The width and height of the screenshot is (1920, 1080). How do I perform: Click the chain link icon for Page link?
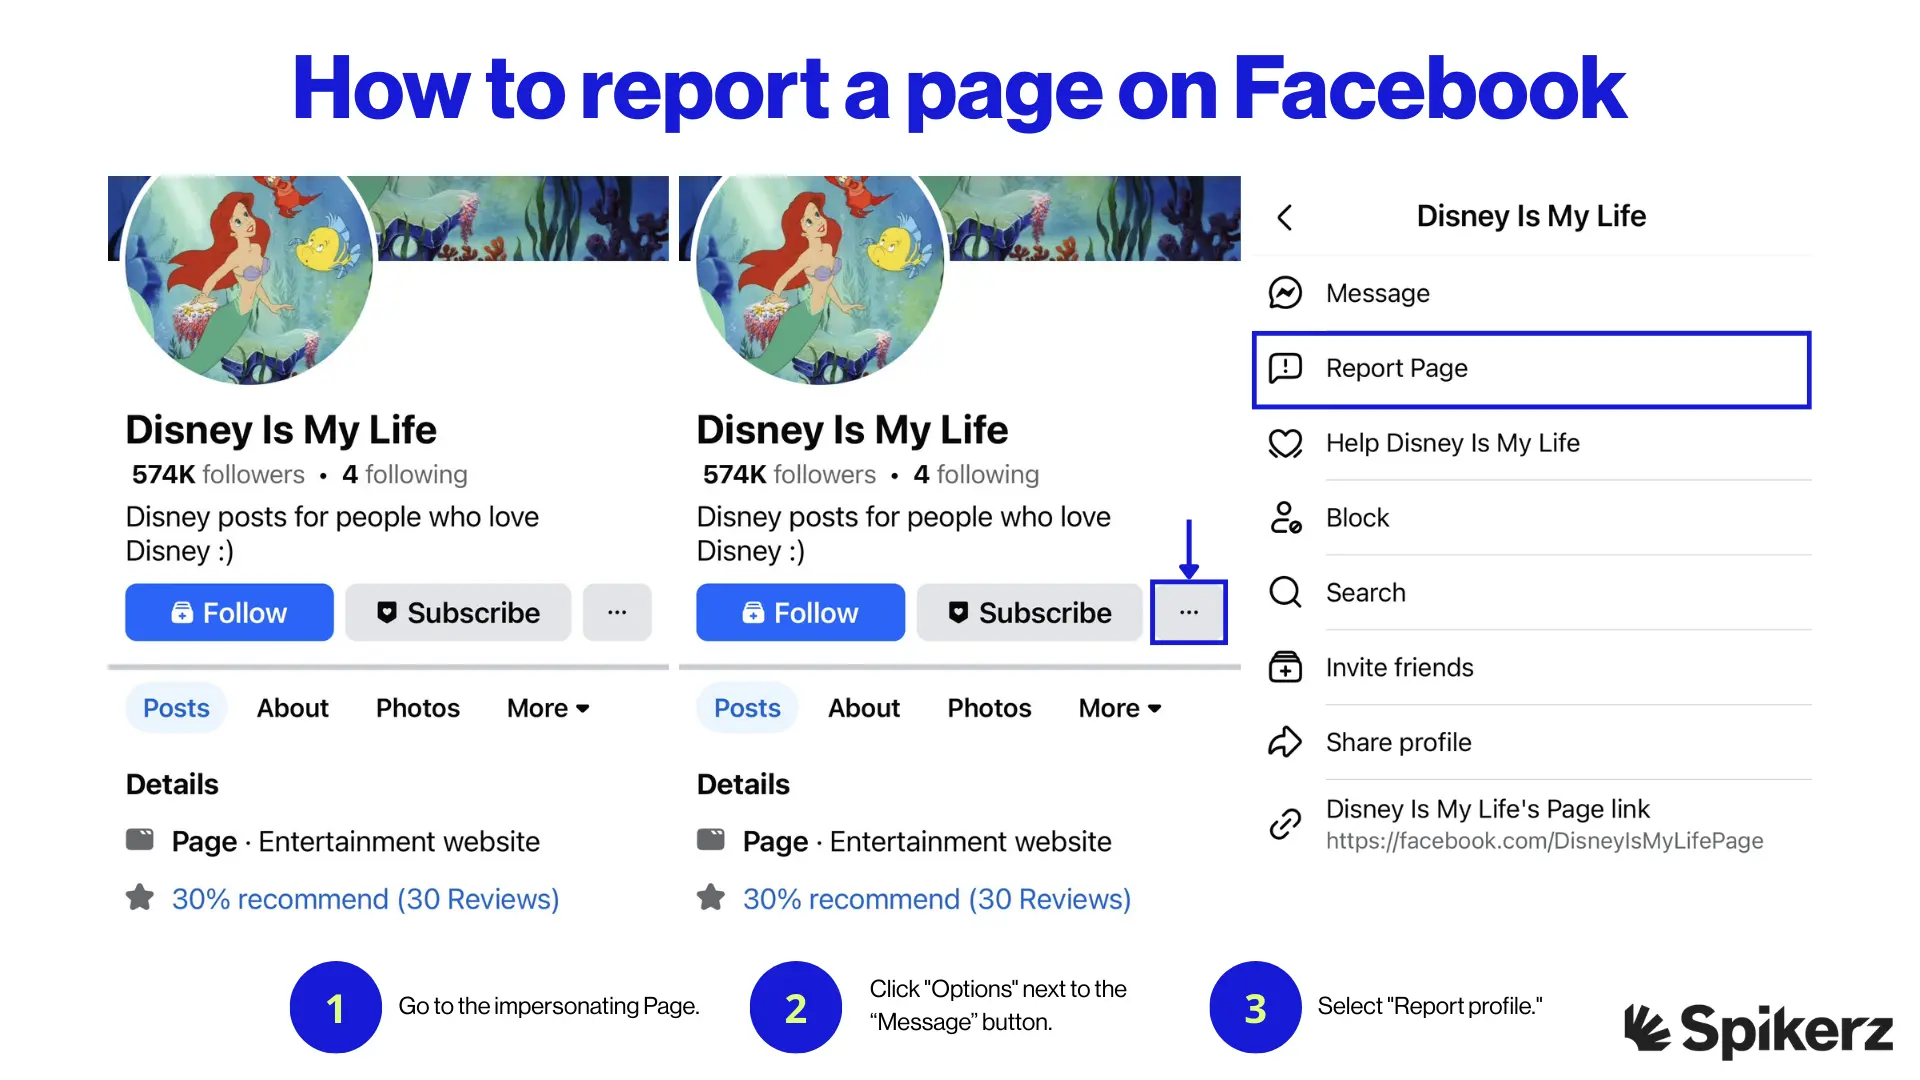[x=1285, y=824]
